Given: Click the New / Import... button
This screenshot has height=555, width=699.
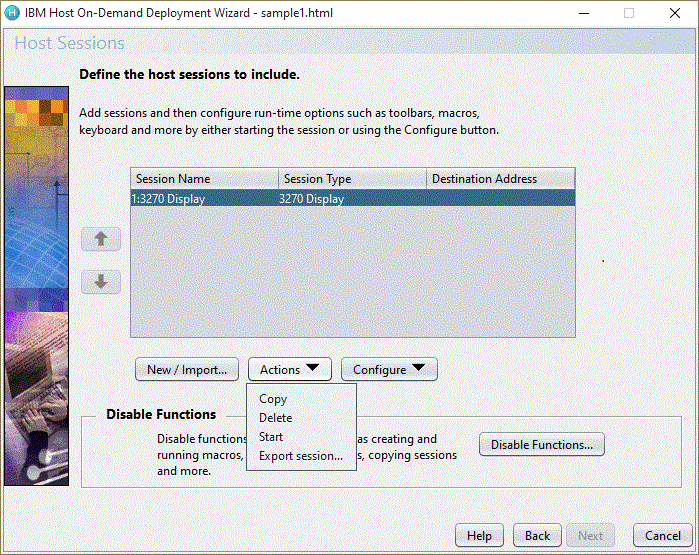Looking at the screenshot, I should point(187,369).
